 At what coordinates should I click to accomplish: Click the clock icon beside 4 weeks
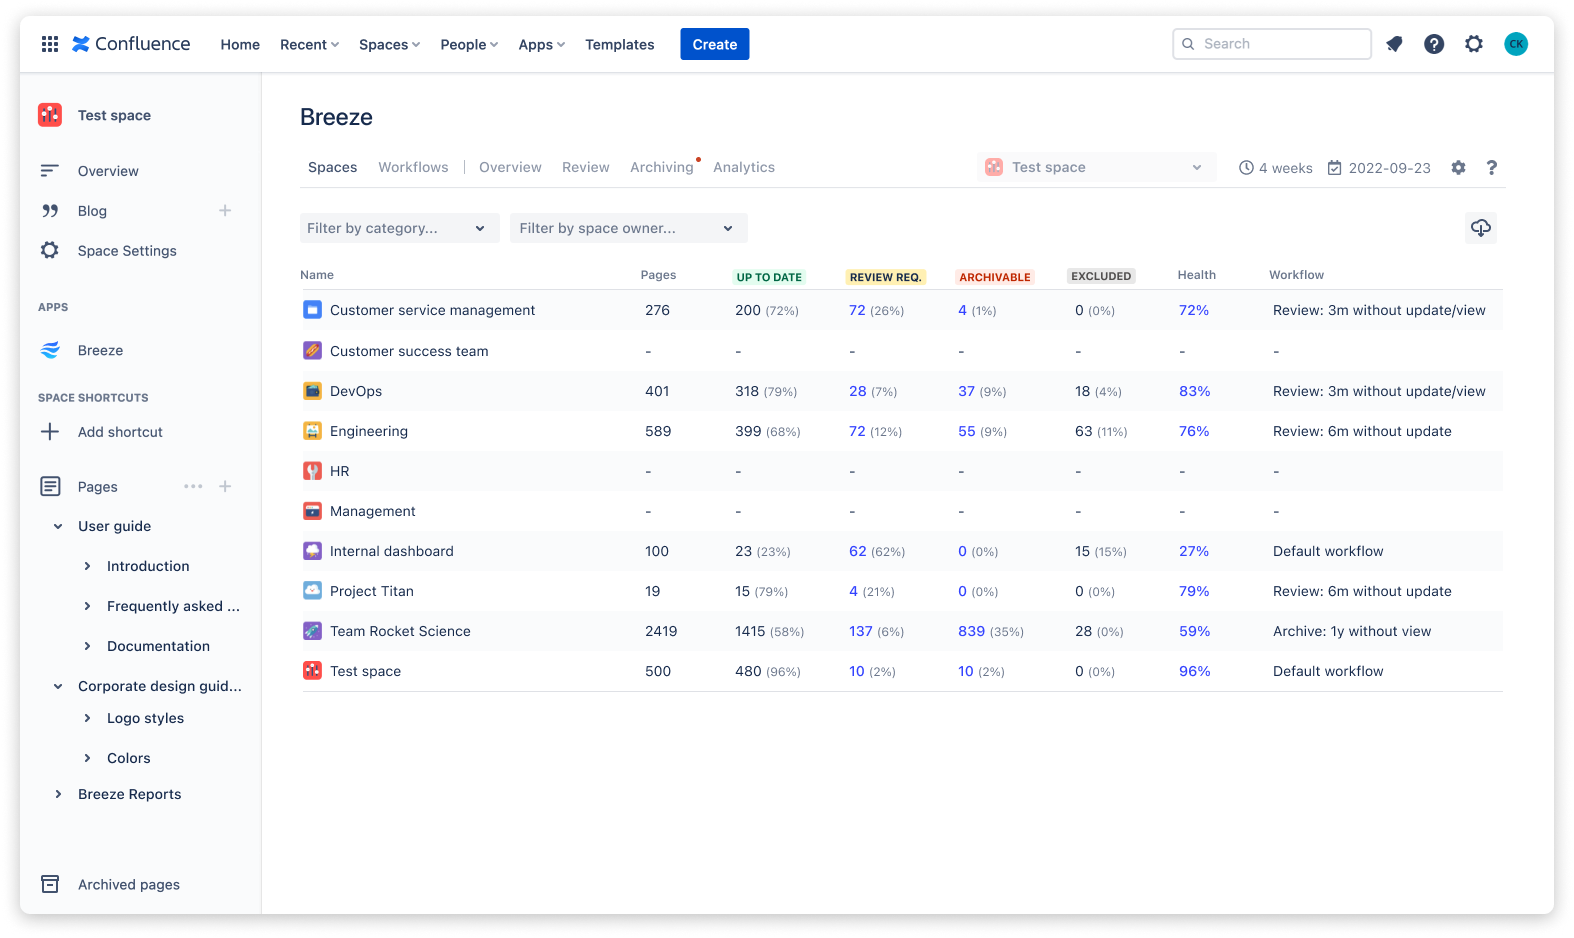(1246, 168)
